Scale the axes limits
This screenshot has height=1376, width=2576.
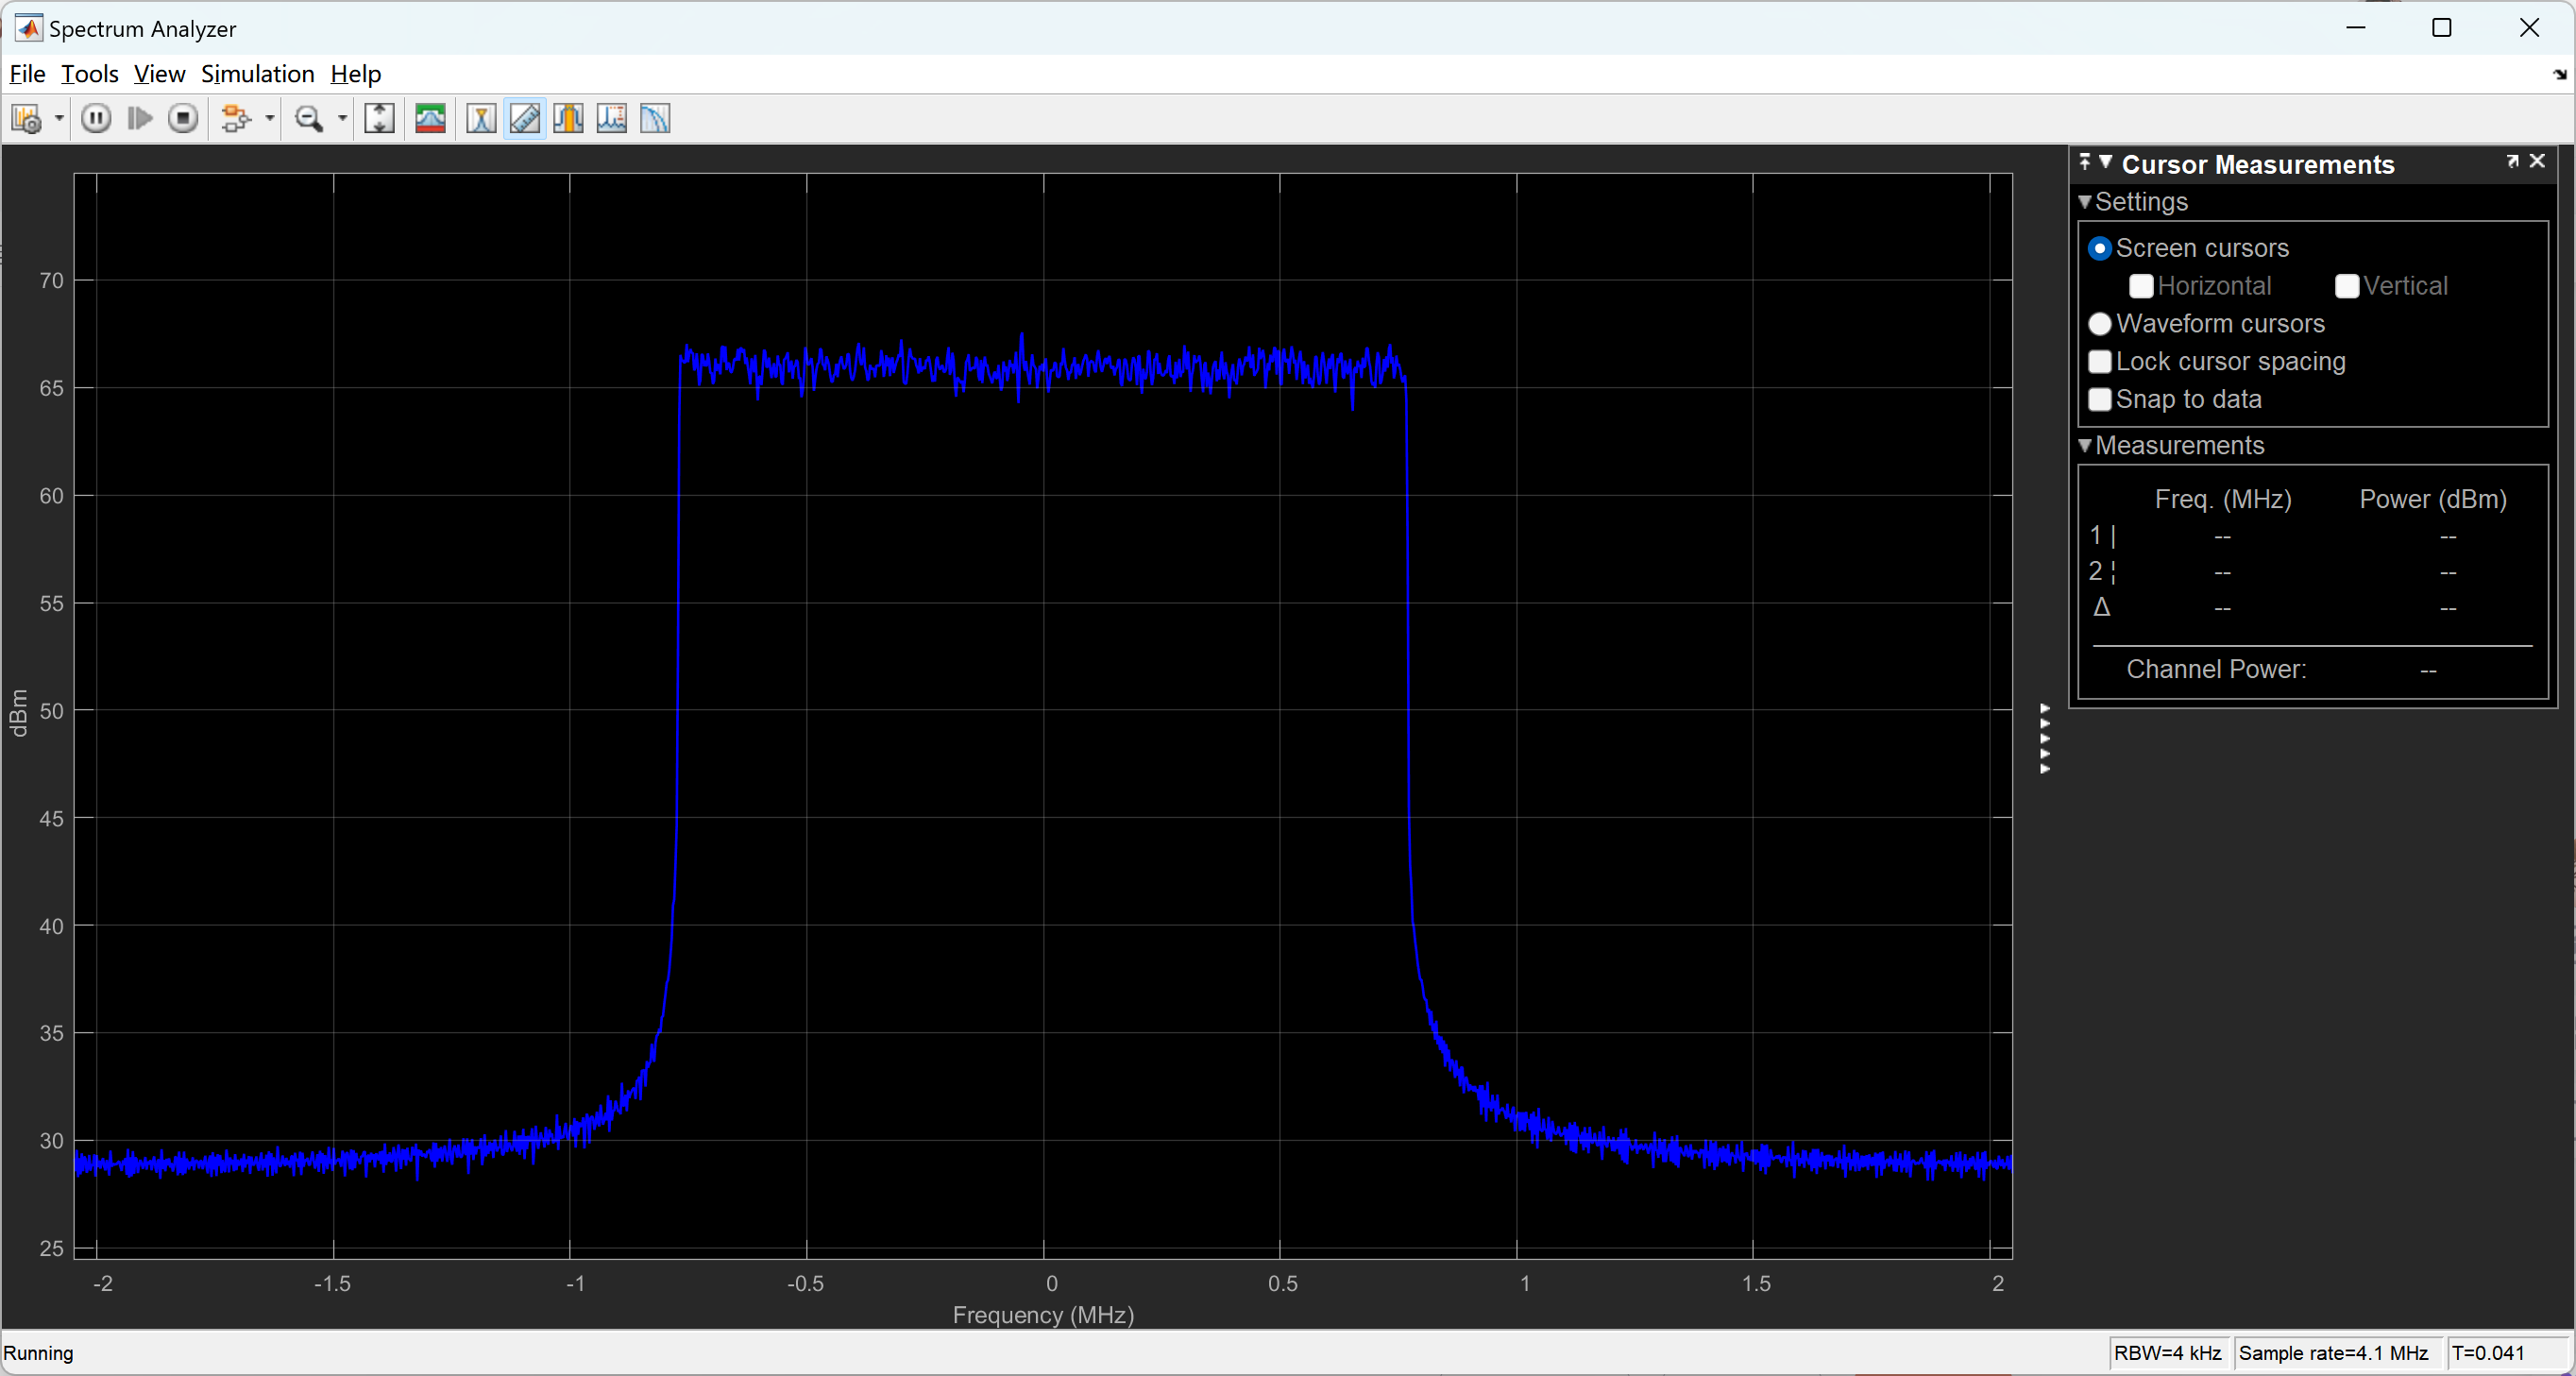point(379,119)
